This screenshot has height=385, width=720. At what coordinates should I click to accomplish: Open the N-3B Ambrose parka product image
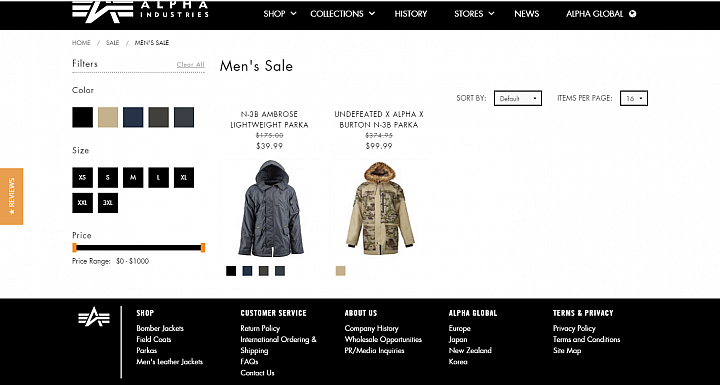click(x=270, y=208)
